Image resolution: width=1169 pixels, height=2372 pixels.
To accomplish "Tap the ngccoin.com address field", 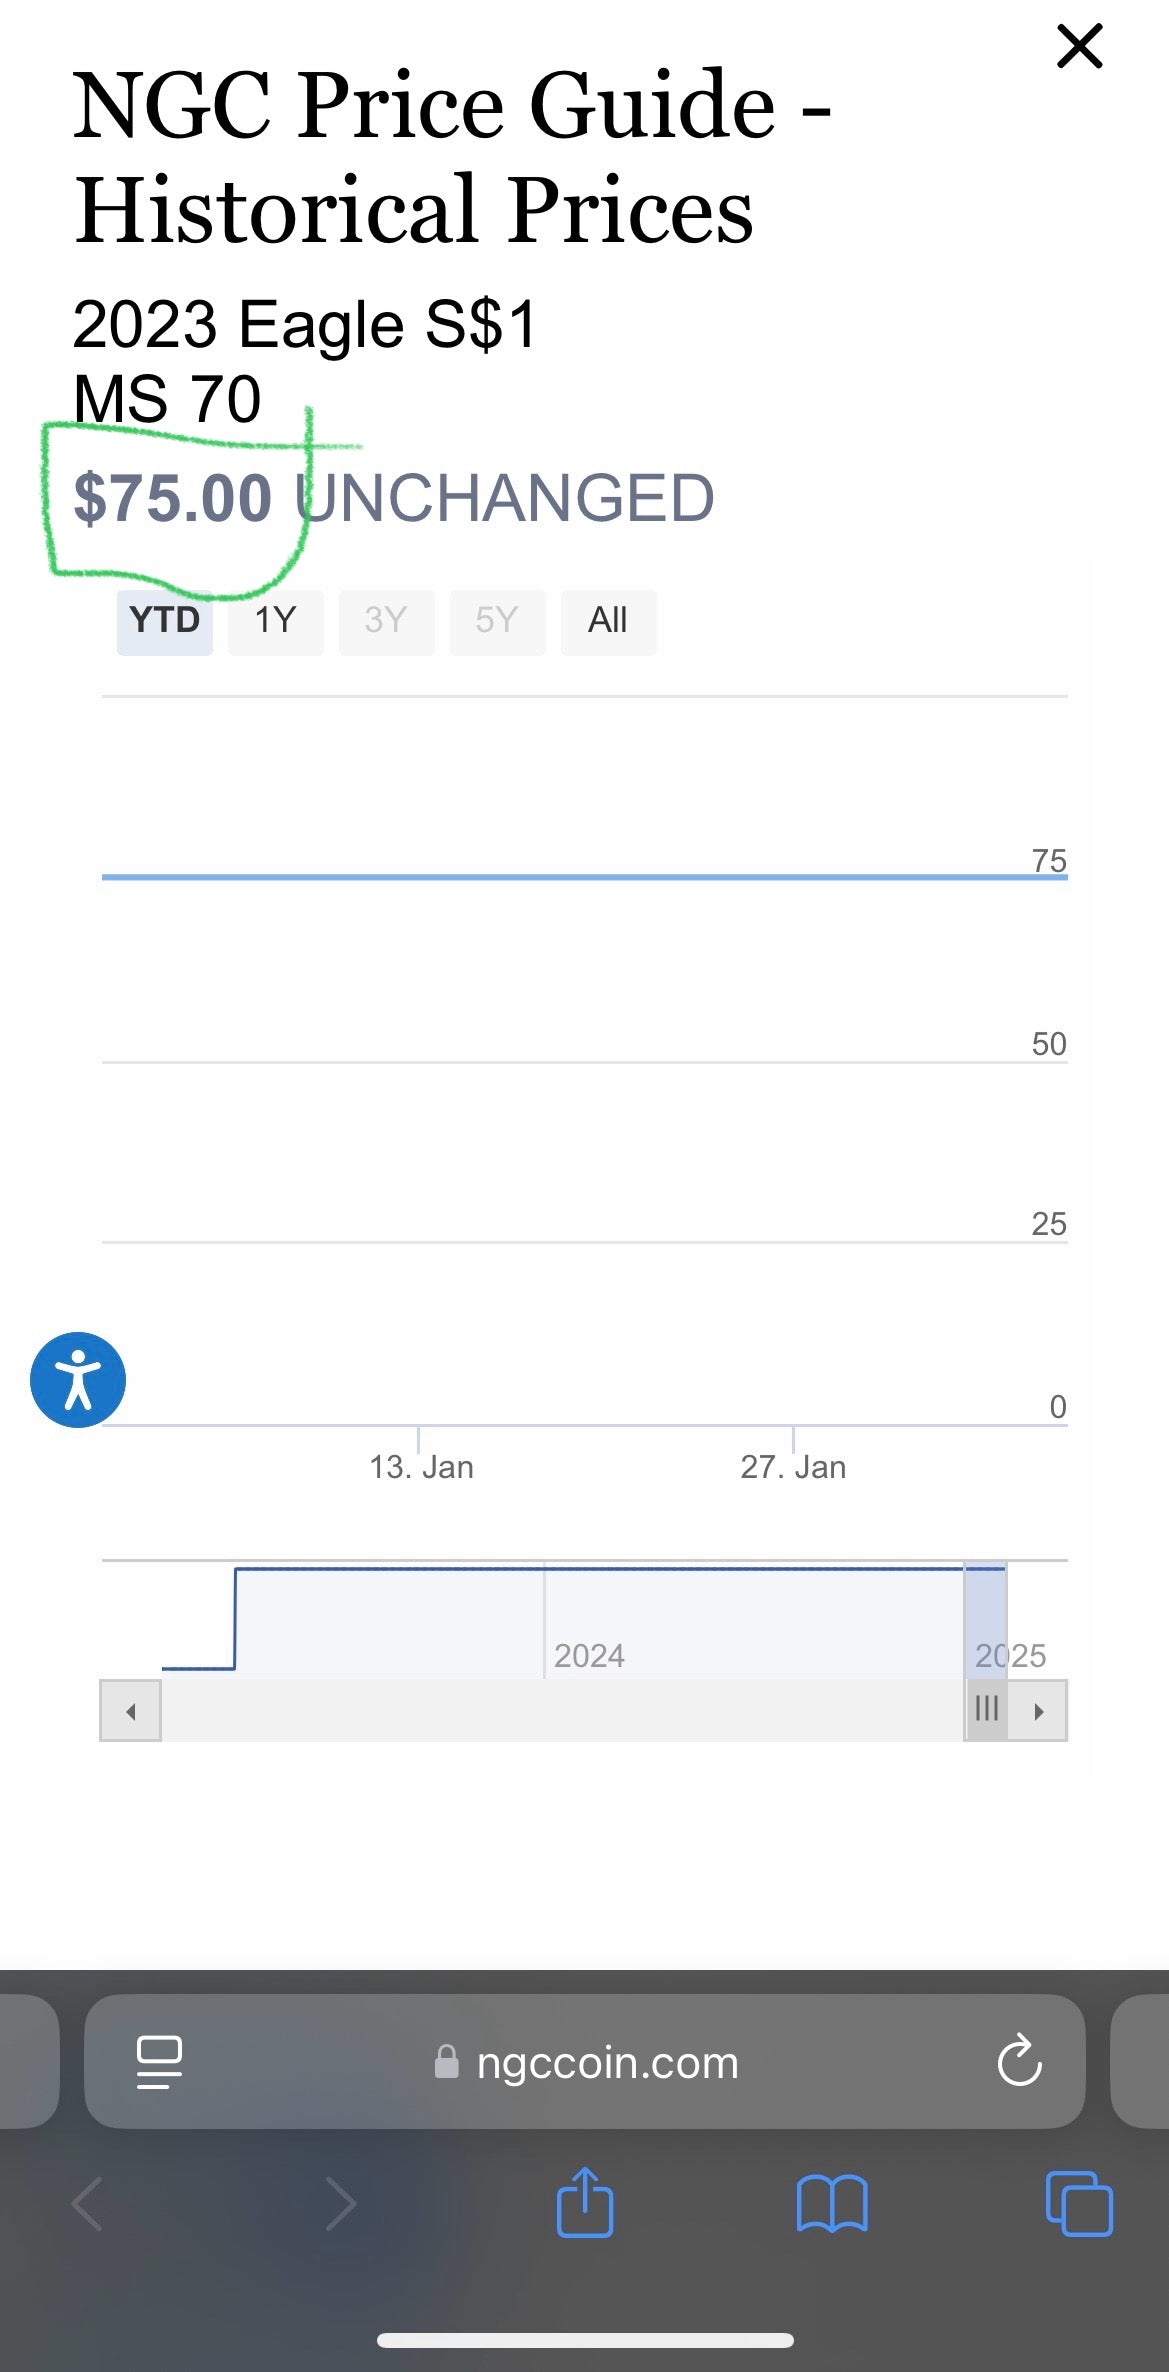I will click(x=606, y=2062).
